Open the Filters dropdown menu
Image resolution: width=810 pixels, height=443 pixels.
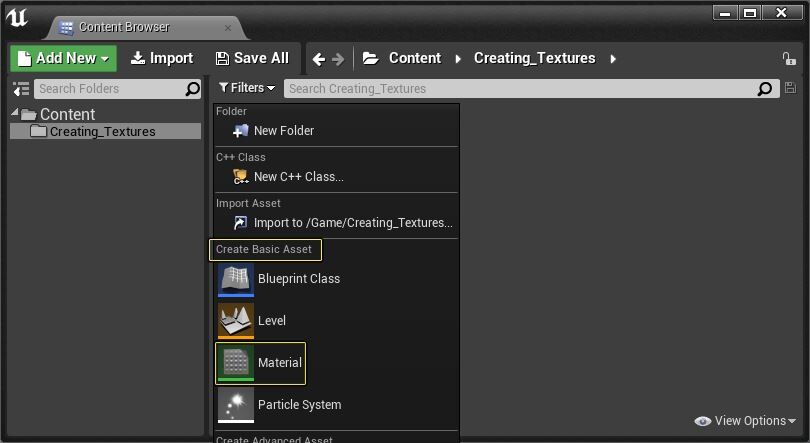(246, 89)
